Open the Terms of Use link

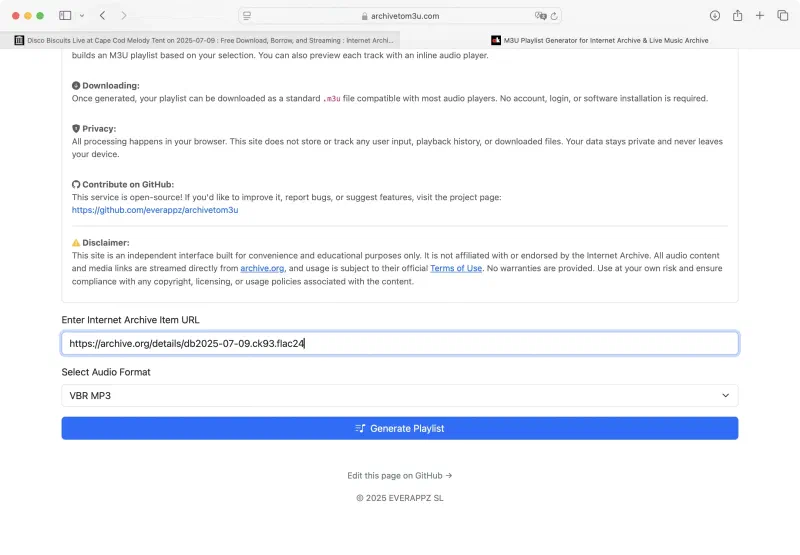456,268
